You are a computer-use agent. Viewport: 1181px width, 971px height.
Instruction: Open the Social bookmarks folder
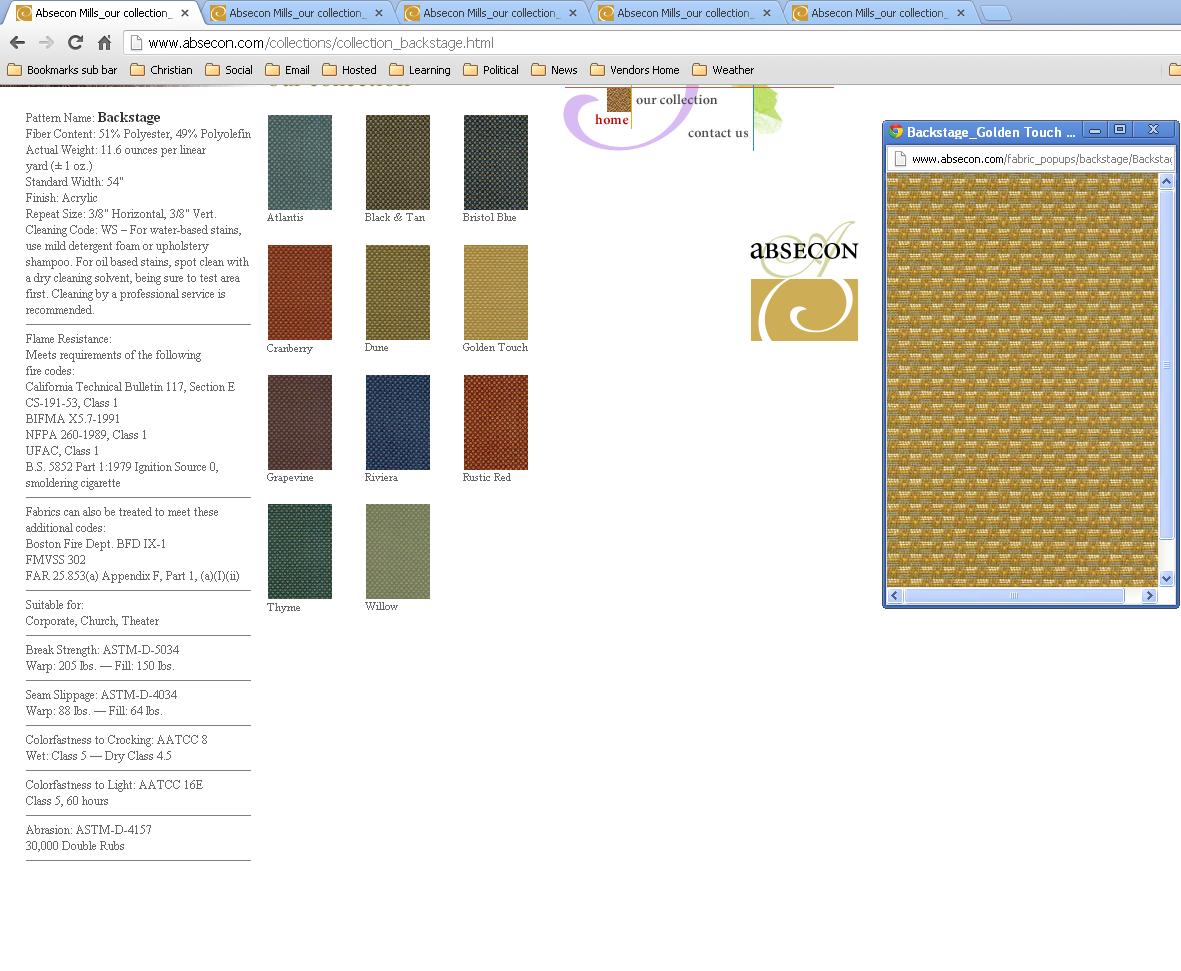pyautogui.click(x=229, y=70)
